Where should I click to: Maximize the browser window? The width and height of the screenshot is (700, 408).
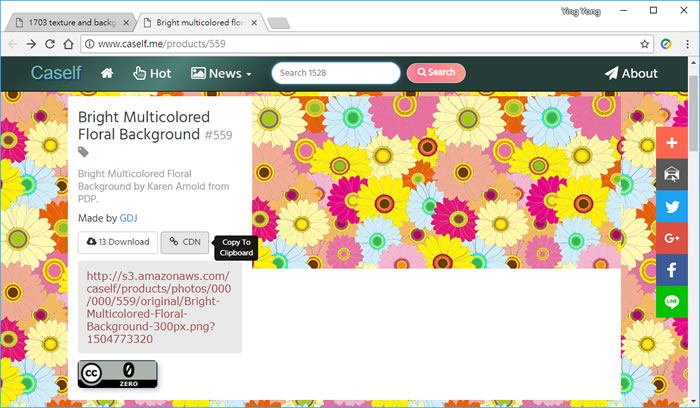[654, 11]
